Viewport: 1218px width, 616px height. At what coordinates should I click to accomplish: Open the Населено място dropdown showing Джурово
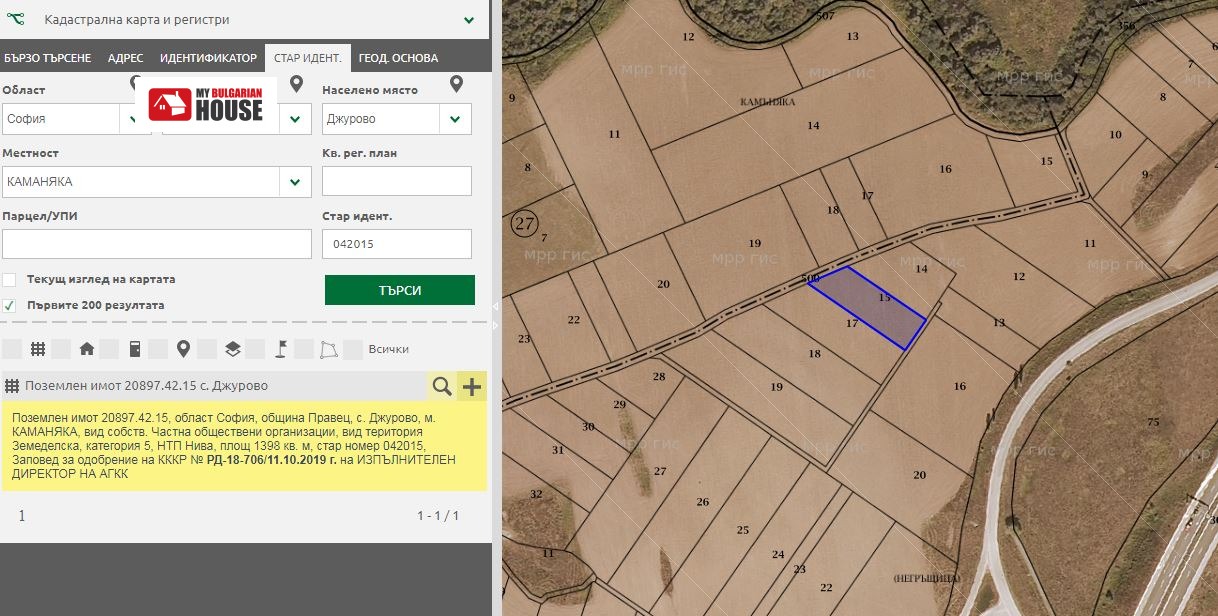(455, 119)
